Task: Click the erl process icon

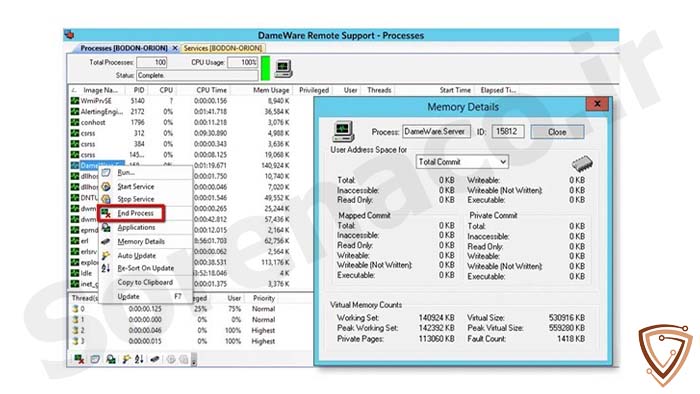Action: [75, 241]
